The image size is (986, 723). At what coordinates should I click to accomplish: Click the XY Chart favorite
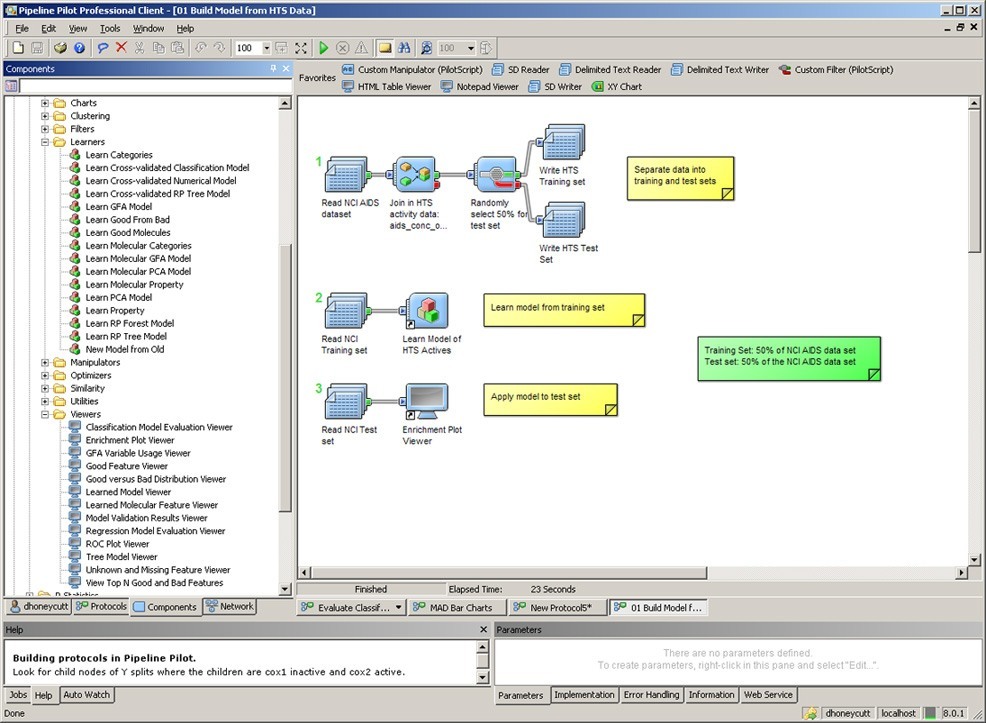coord(617,87)
